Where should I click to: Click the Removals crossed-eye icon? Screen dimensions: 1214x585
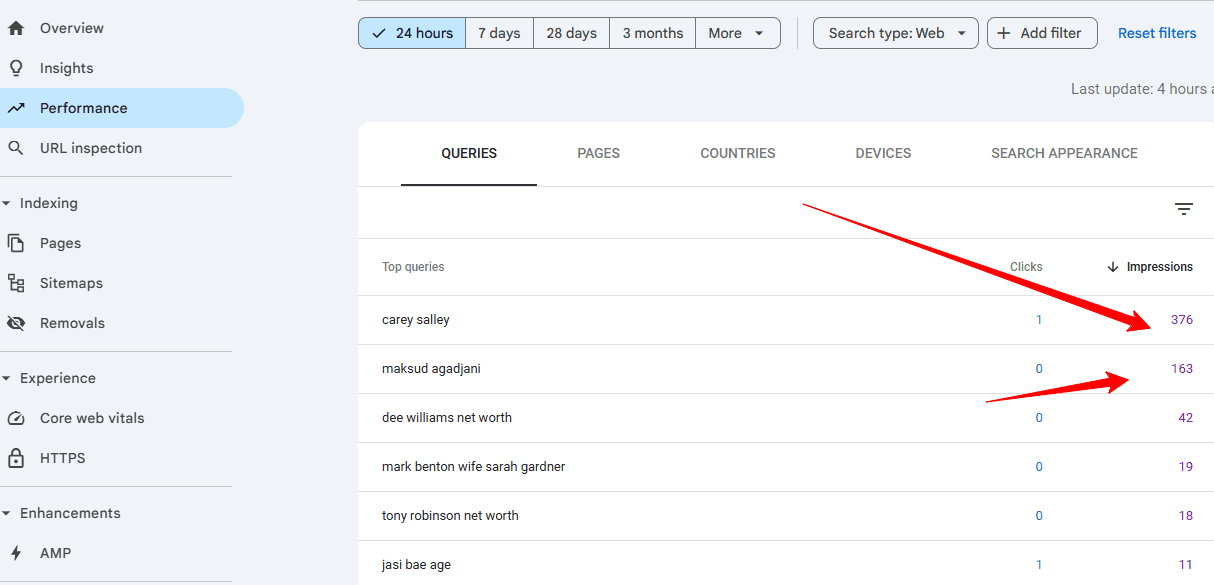(x=16, y=323)
